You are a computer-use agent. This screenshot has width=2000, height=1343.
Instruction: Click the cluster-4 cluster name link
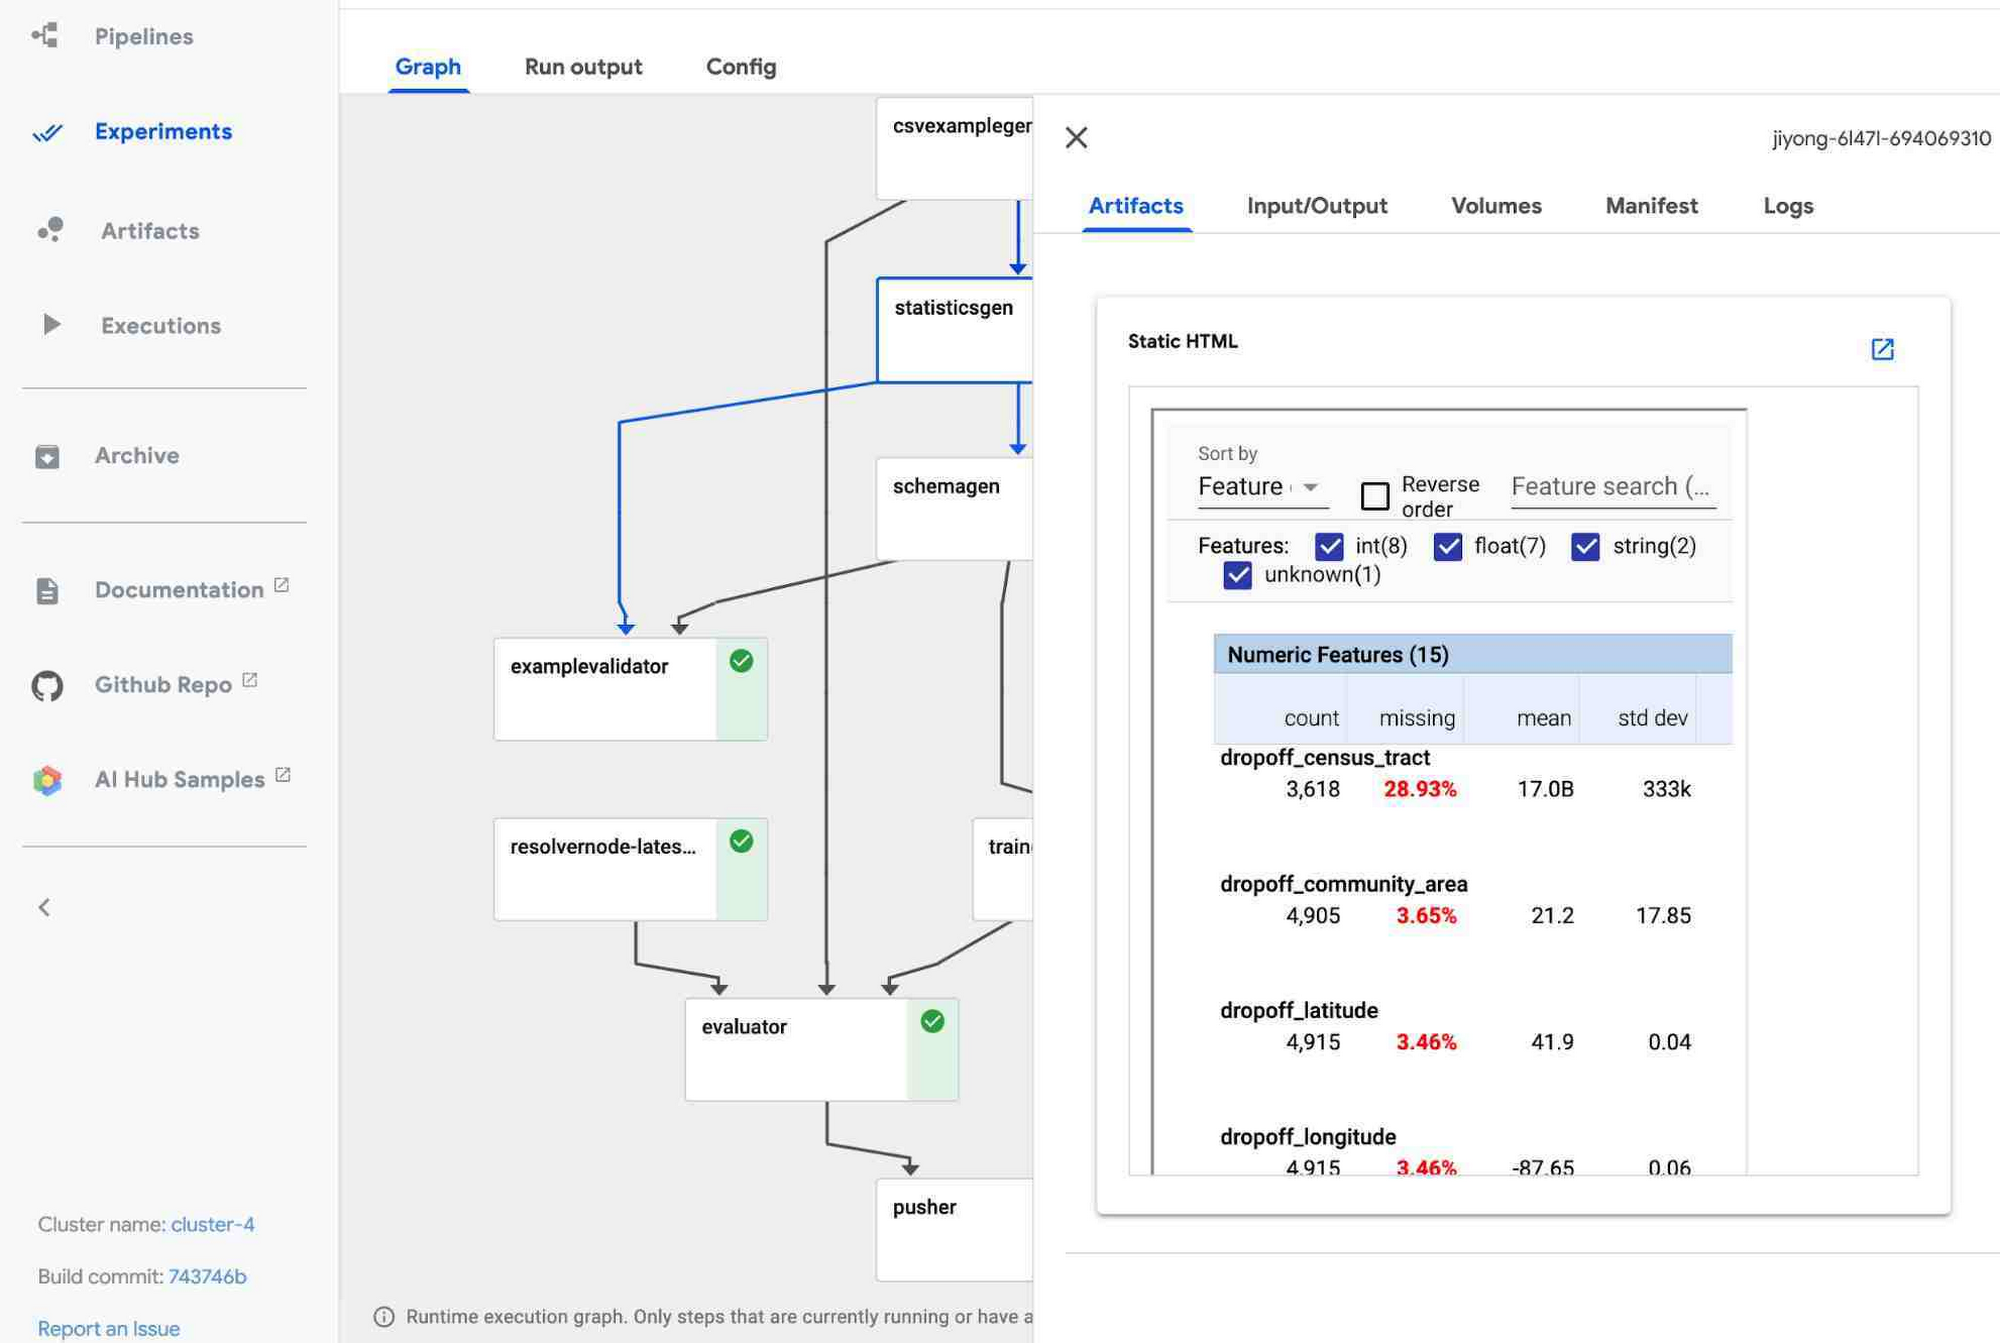(x=211, y=1225)
